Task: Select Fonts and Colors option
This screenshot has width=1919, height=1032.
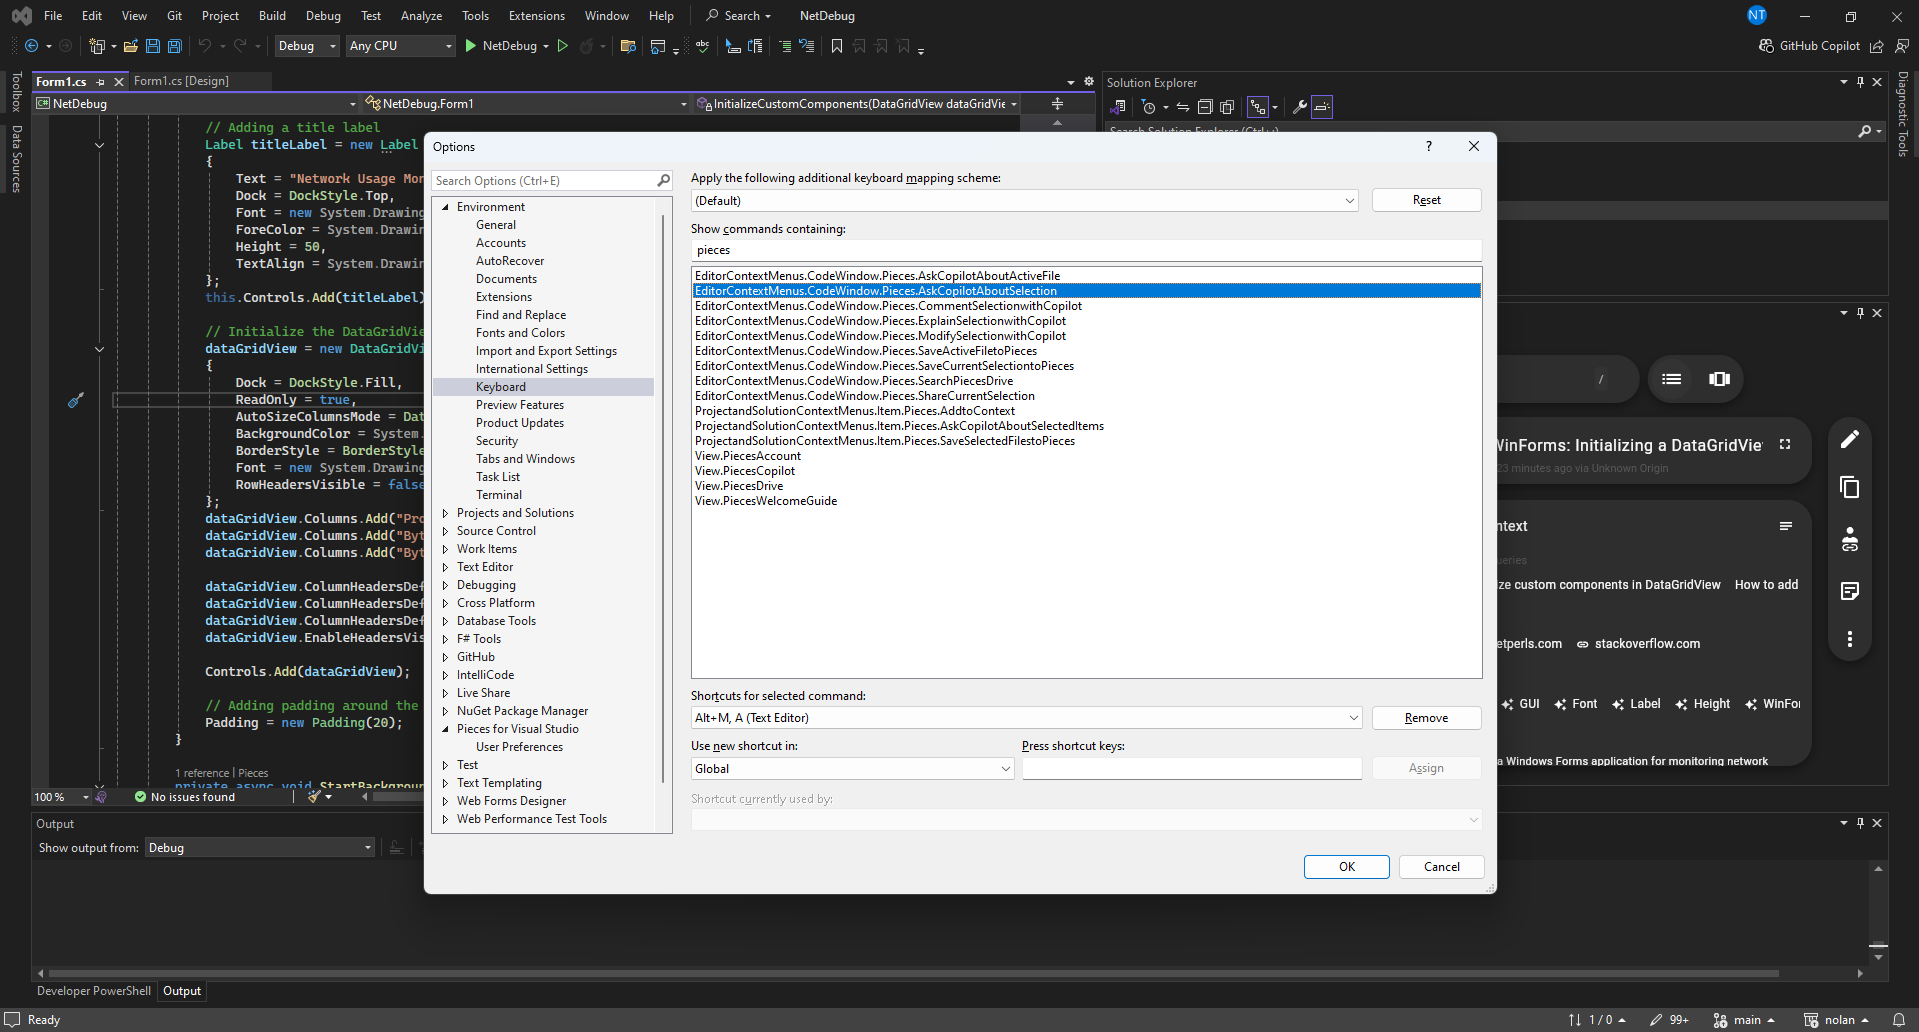Action: click(520, 333)
